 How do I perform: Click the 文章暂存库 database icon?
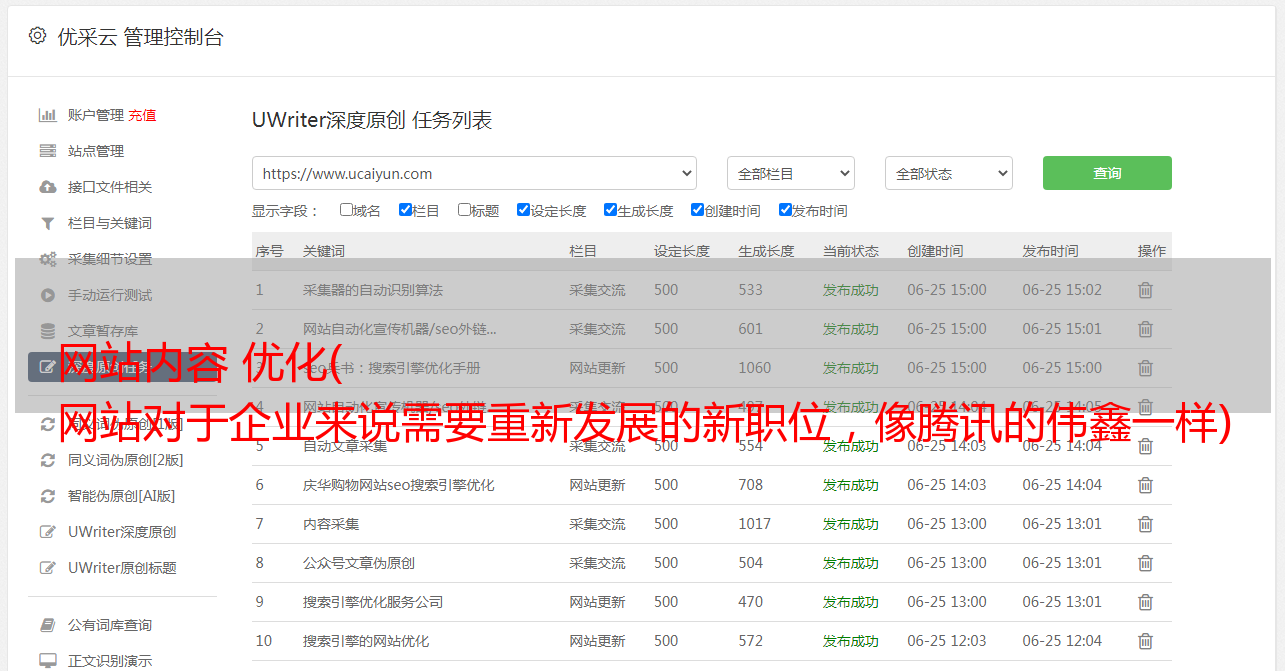pyautogui.click(x=47, y=331)
